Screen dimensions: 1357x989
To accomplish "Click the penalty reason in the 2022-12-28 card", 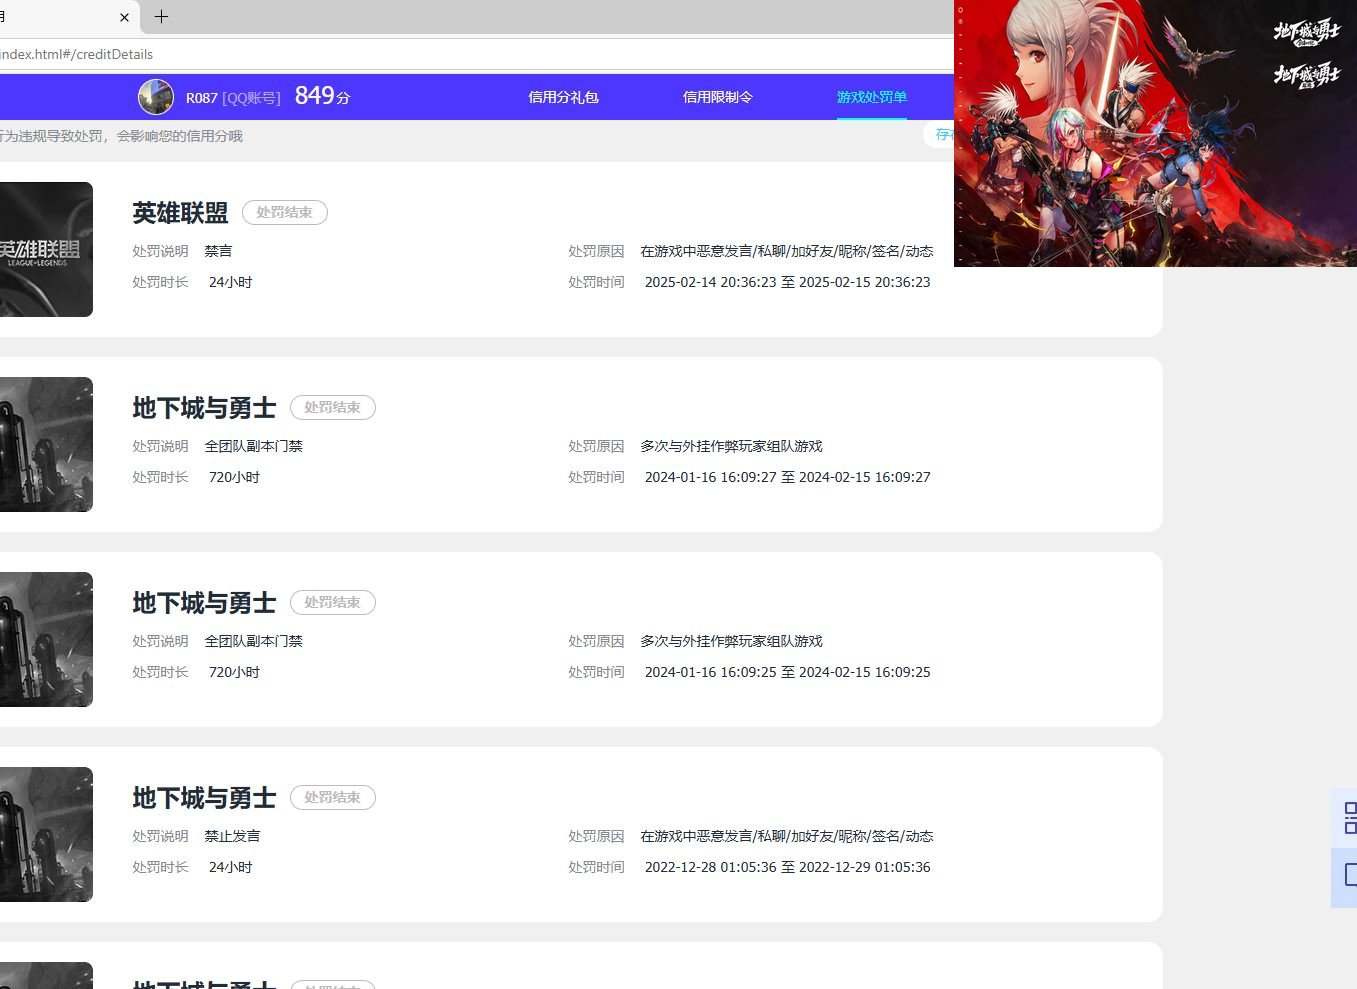I will [787, 836].
